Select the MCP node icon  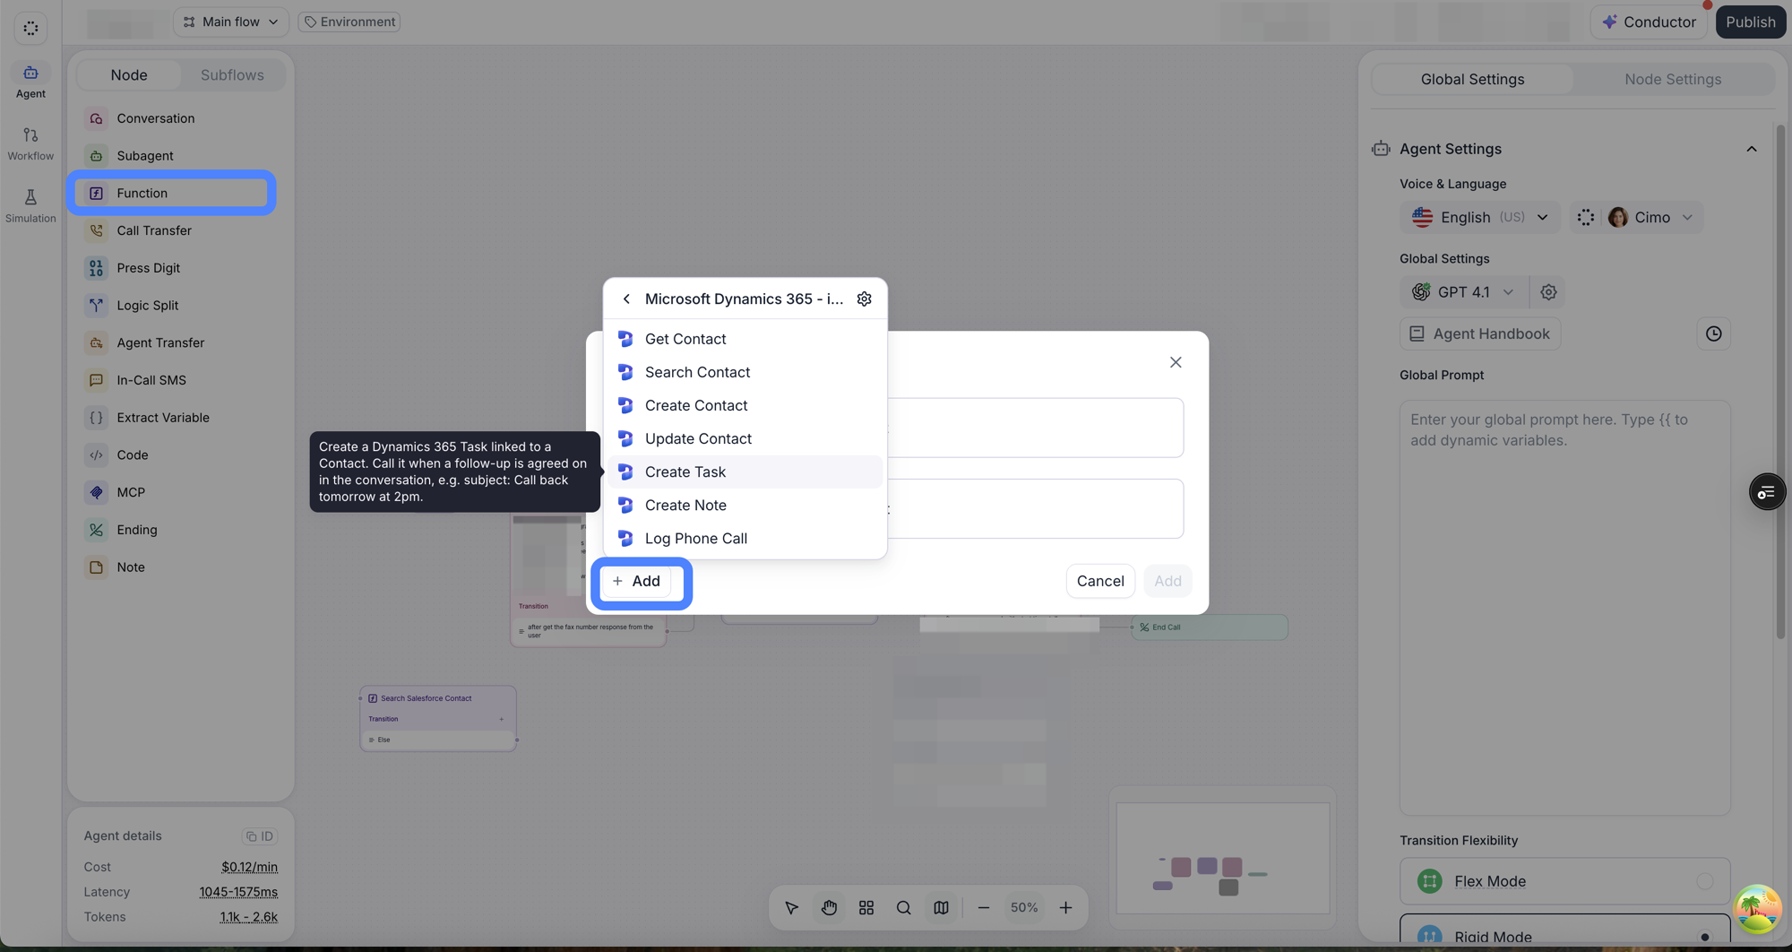click(96, 492)
